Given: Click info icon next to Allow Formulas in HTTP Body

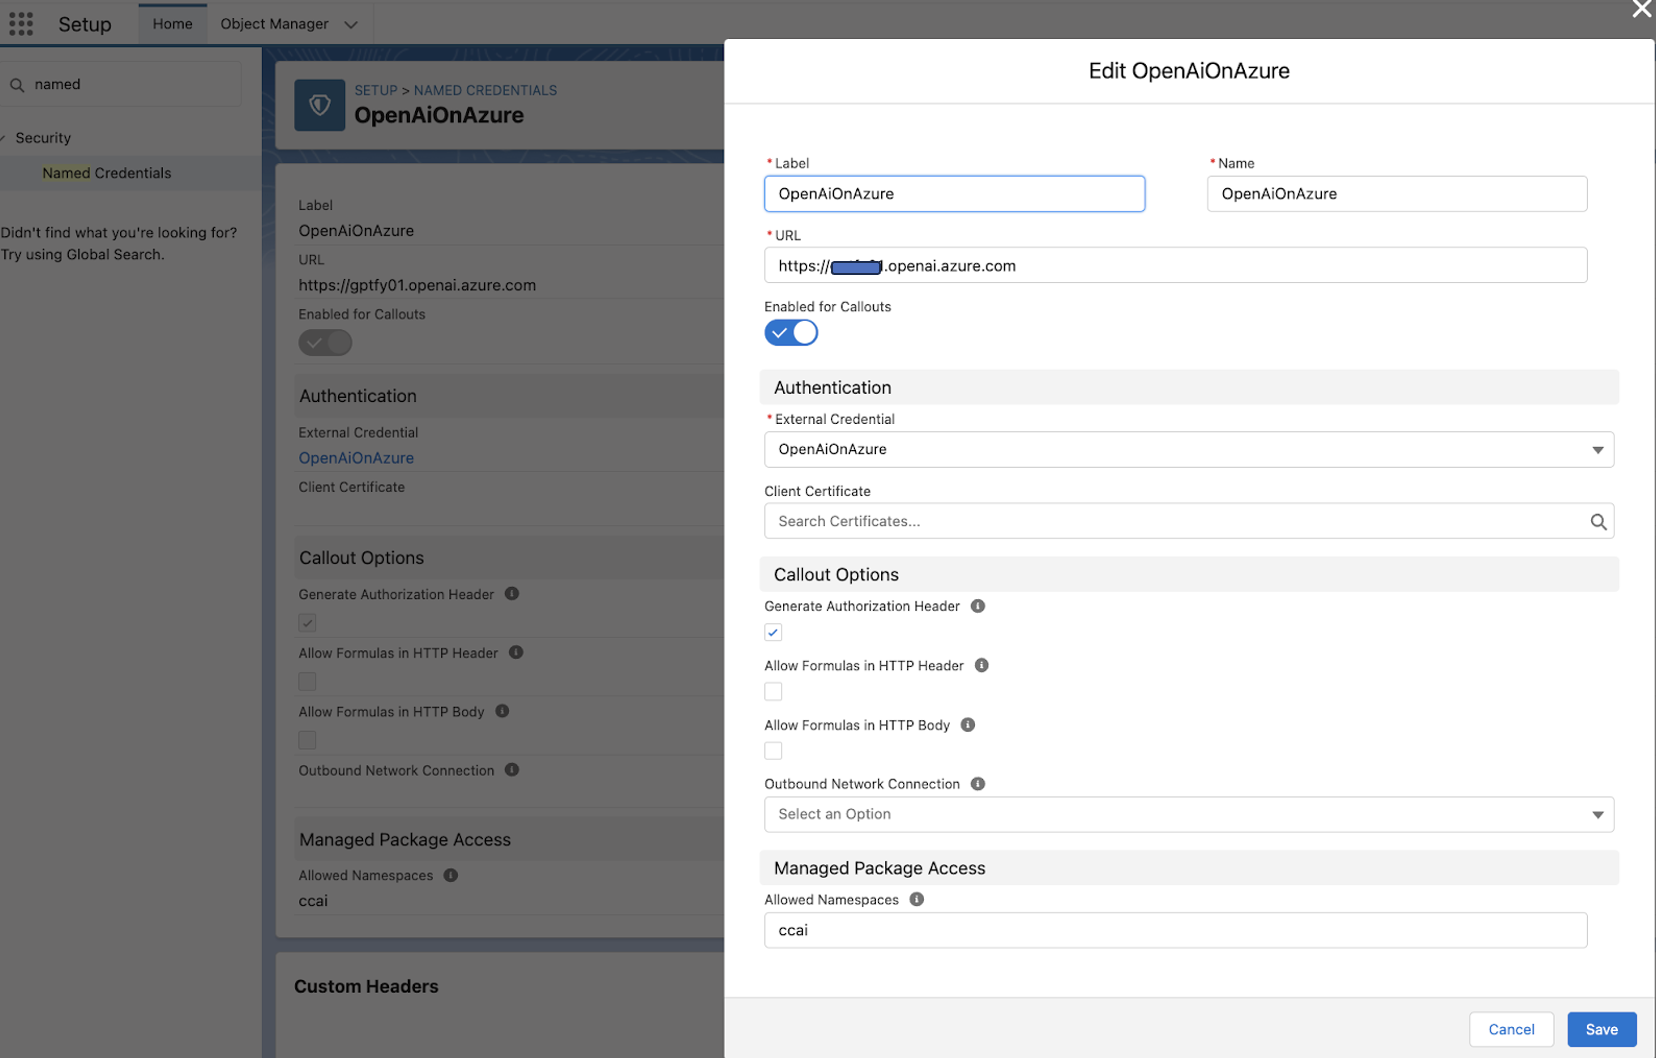Looking at the screenshot, I should pos(967,725).
